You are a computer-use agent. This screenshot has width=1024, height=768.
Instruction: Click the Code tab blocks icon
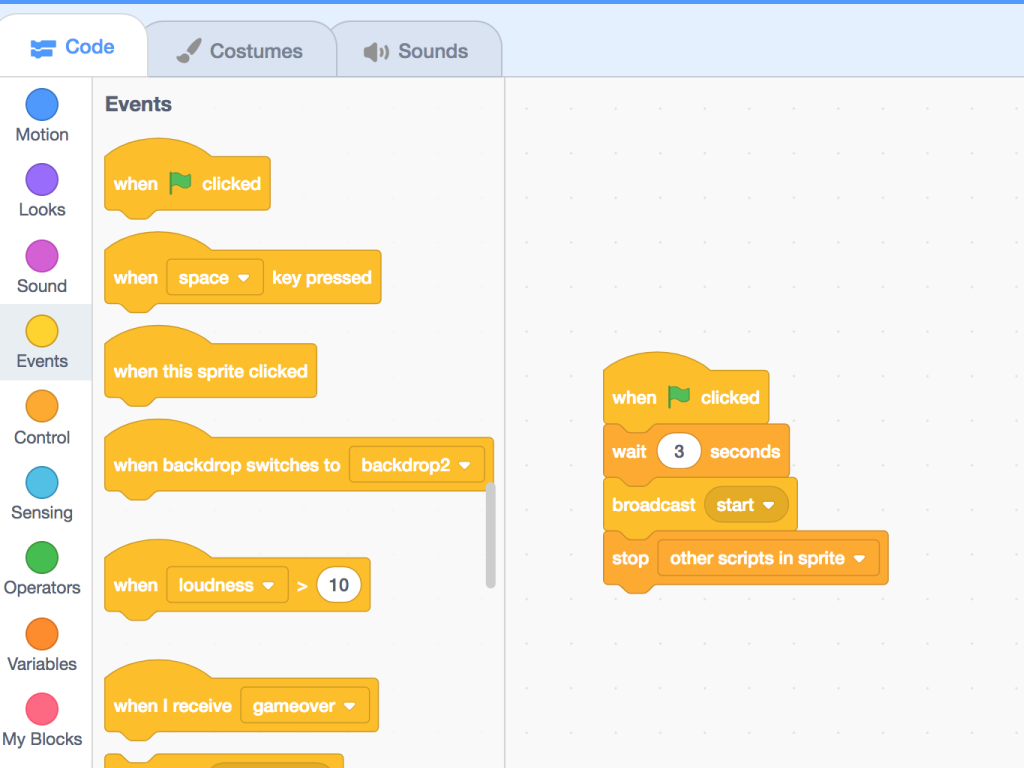(x=43, y=48)
